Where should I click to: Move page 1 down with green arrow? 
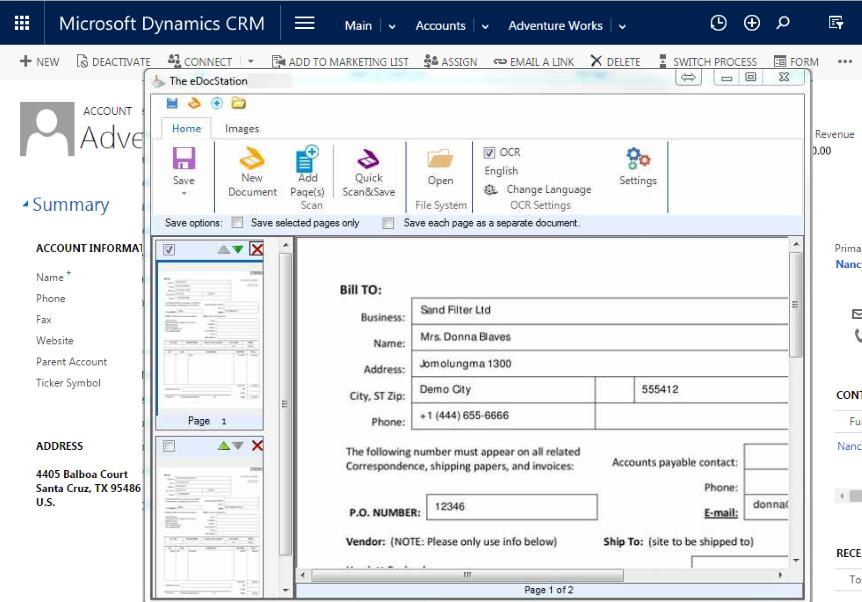[x=238, y=249]
